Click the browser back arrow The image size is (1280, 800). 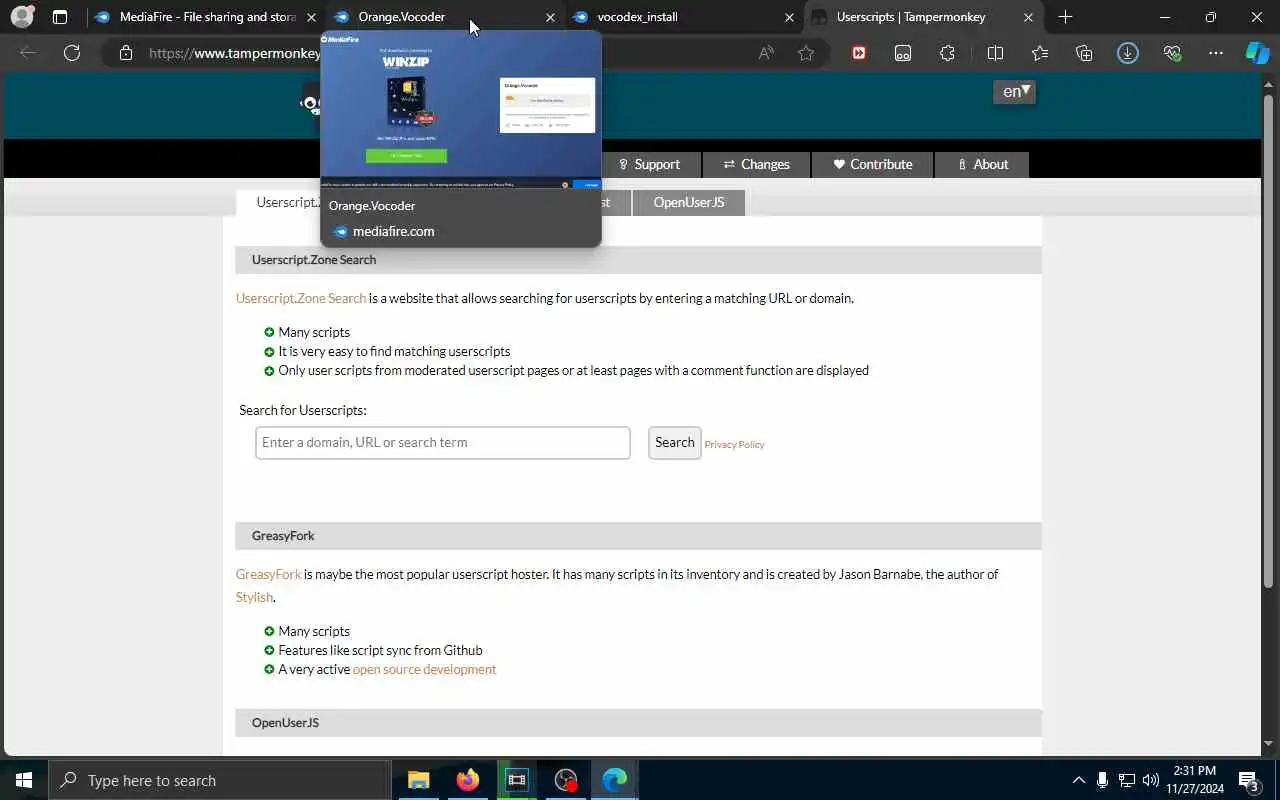pos(28,53)
